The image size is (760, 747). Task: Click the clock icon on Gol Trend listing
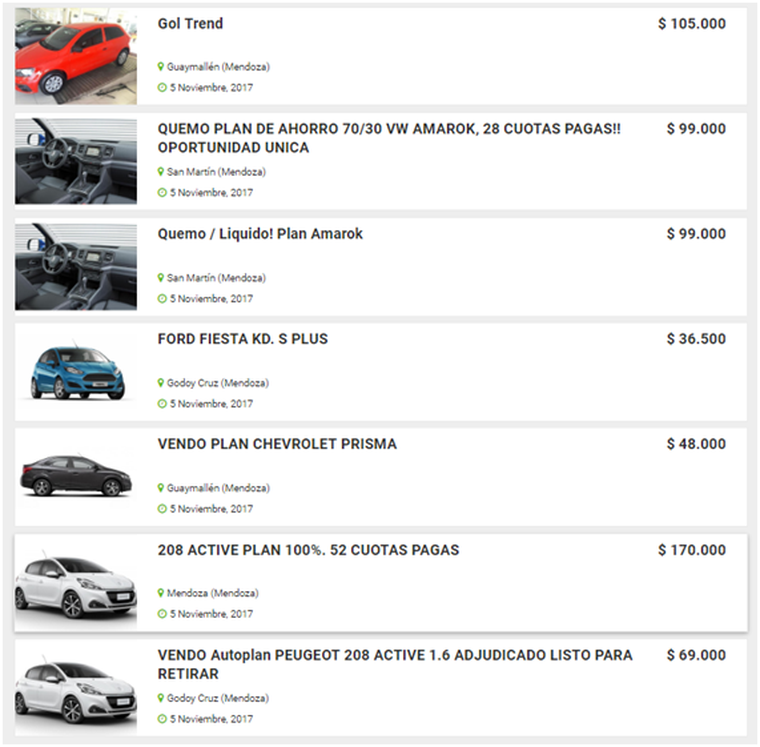[162, 88]
